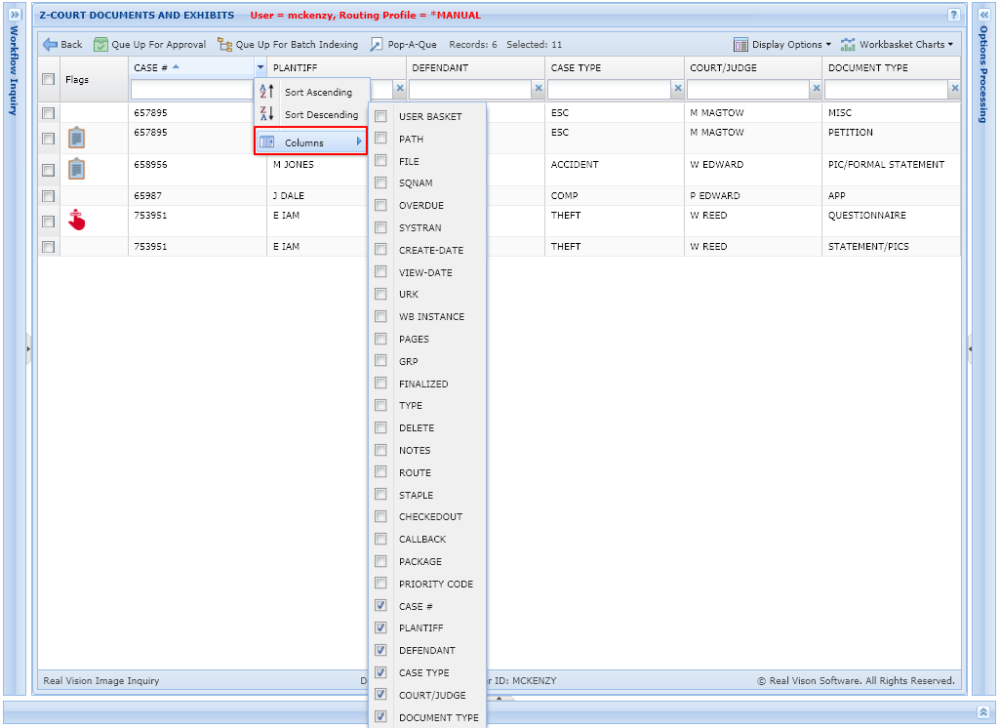Click the CASE # filter input field

193,89
